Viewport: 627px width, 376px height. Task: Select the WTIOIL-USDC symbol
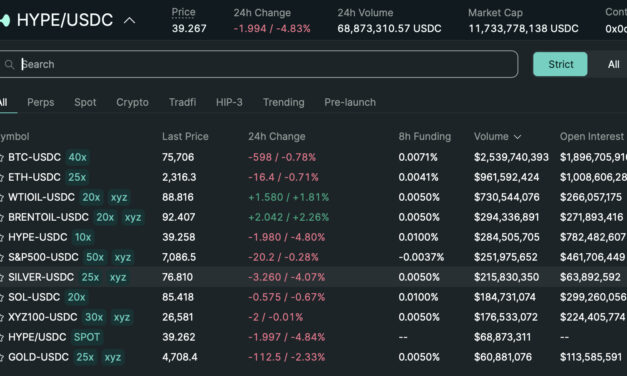[x=41, y=197]
